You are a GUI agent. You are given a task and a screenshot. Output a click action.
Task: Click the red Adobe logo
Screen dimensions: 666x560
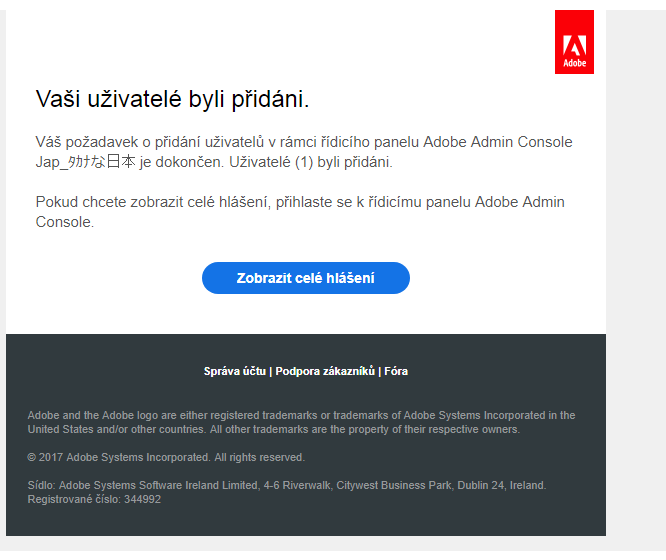coord(574,42)
